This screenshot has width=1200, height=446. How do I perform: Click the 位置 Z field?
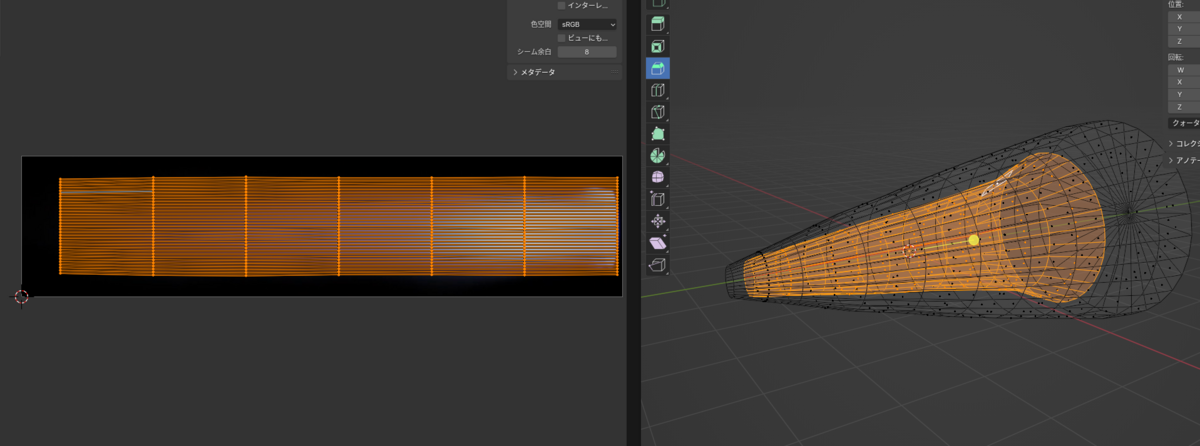pyautogui.click(x=1184, y=43)
